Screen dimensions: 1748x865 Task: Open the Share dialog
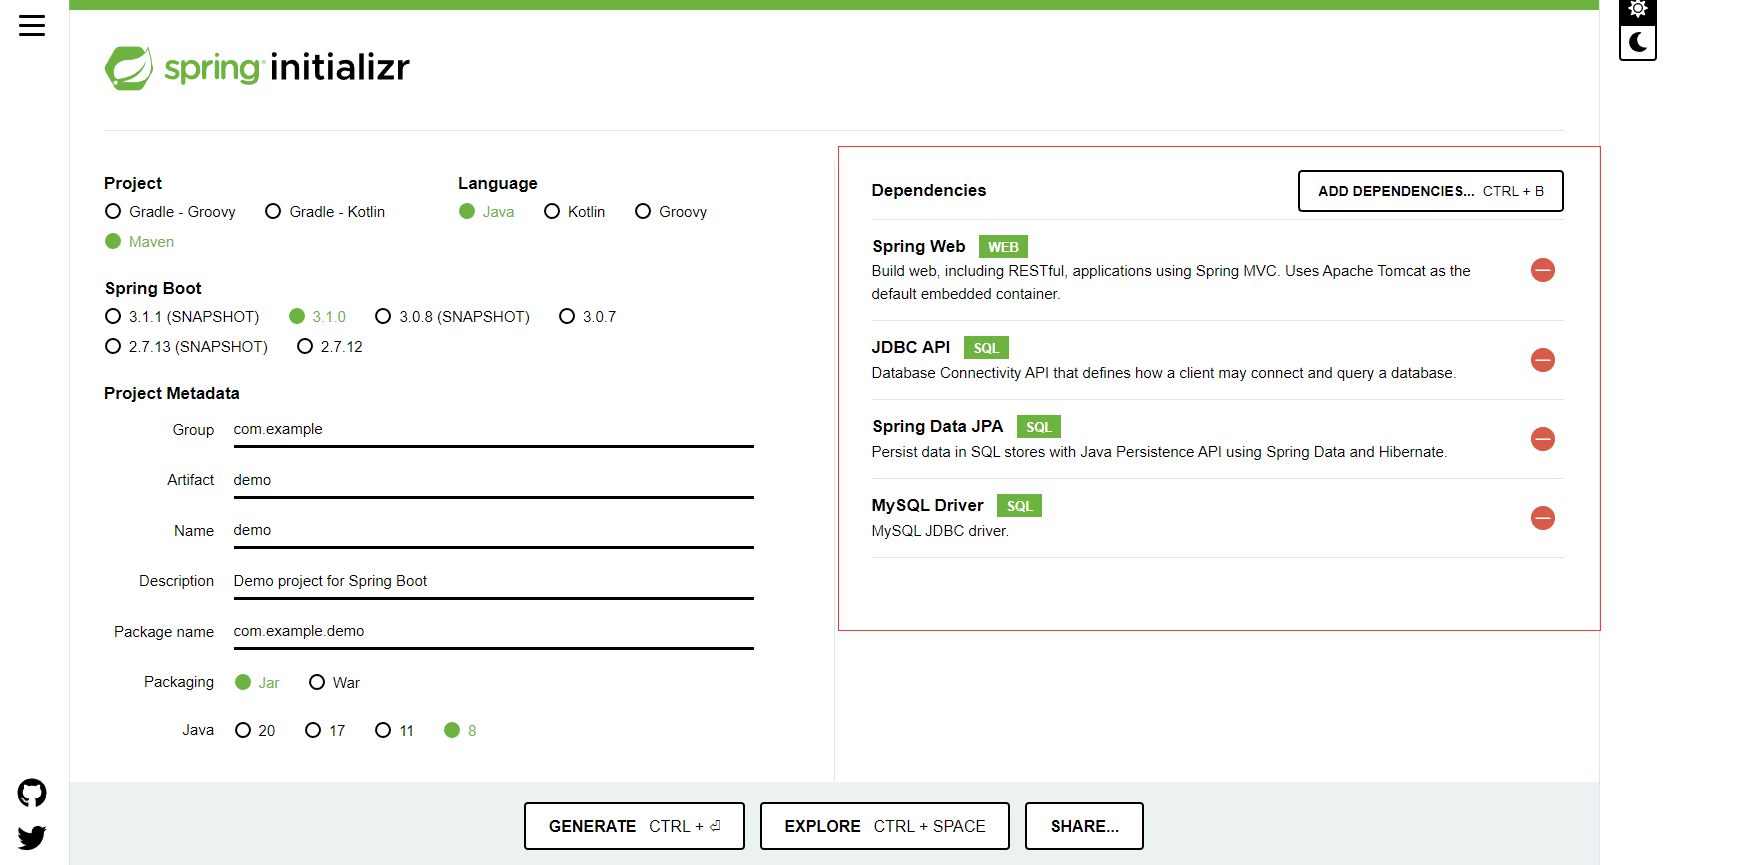click(x=1084, y=826)
